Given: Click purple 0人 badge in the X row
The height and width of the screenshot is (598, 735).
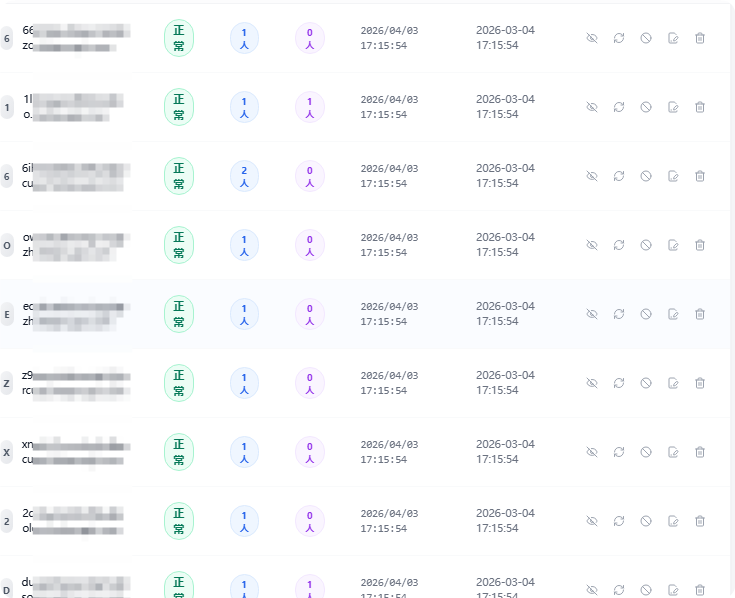Looking at the screenshot, I should click(x=310, y=452).
